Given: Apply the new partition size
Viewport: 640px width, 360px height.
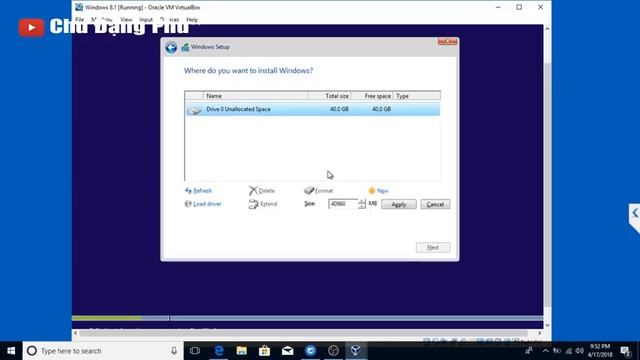Looking at the screenshot, I should click(399, 204).
